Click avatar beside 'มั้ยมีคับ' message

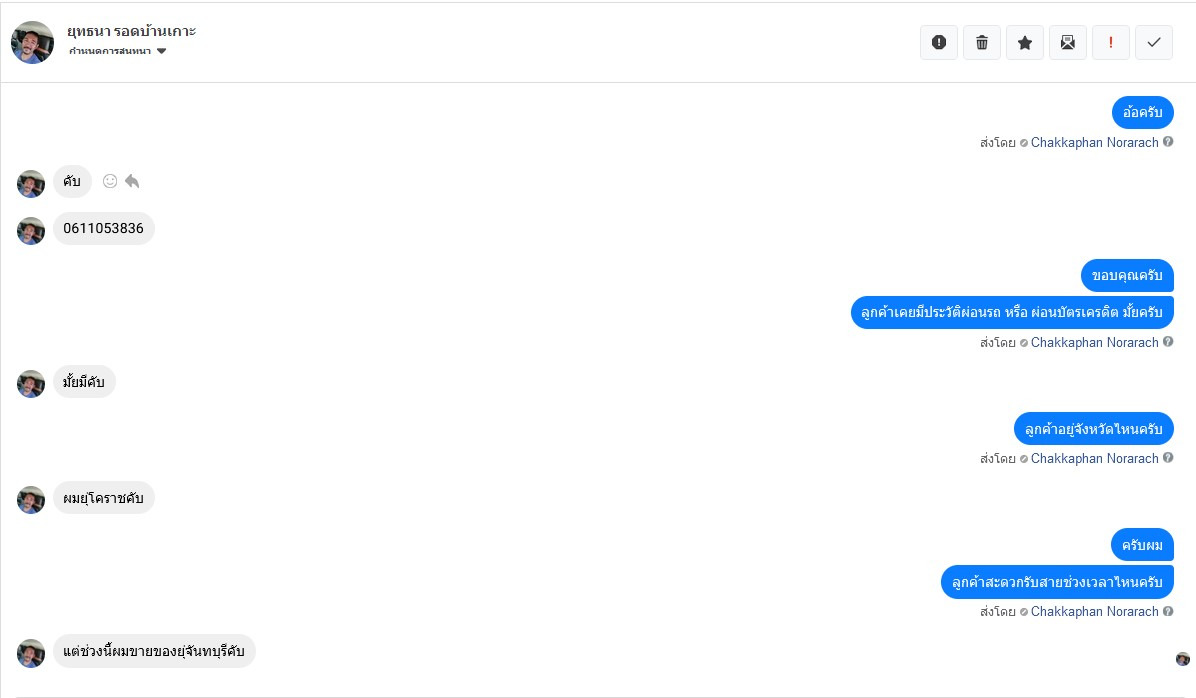(x=31, y=384)
